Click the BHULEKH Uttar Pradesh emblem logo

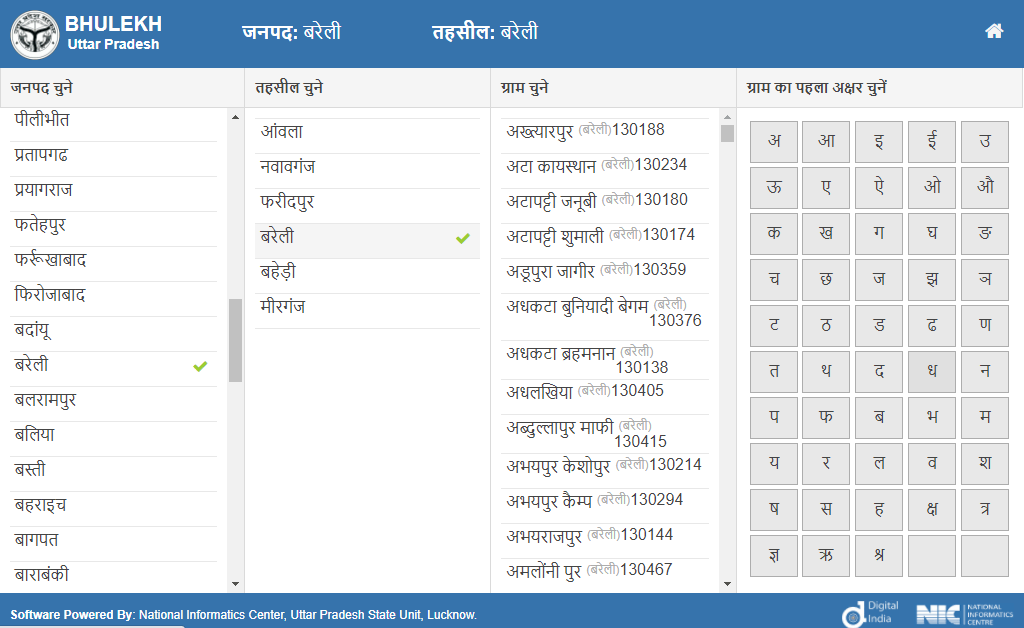[x=37, y=30]
